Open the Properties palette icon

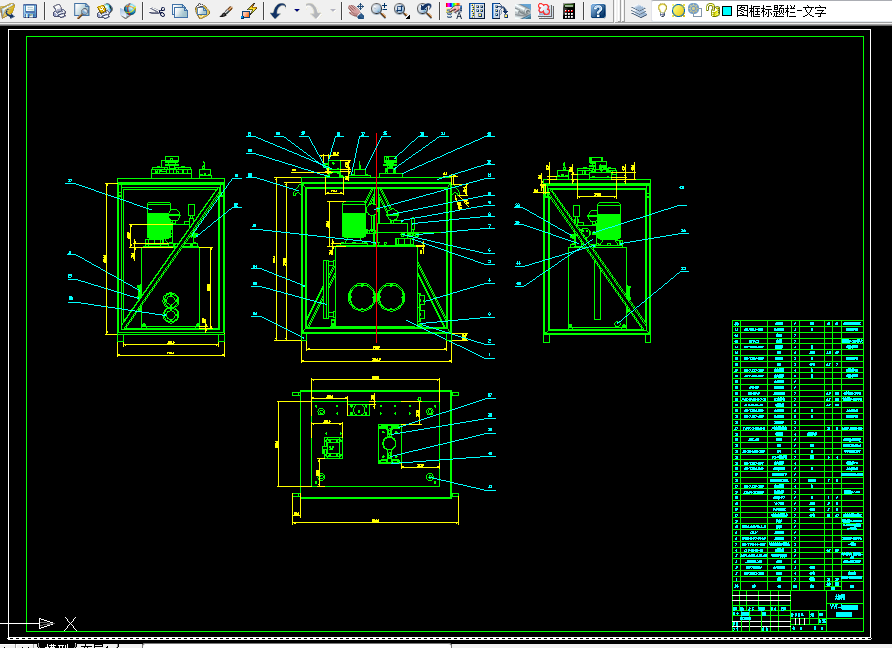click(453, 10)
